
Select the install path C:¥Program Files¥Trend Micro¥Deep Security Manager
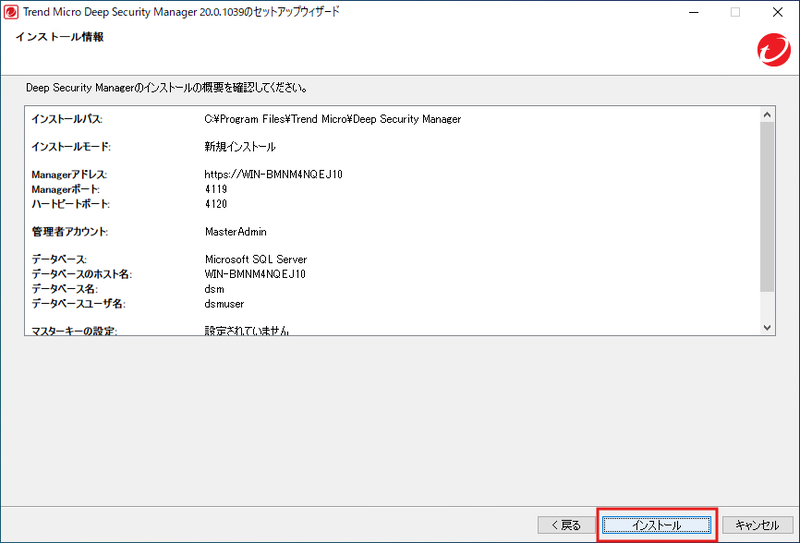pyautogui.click(x=333, y=119)
